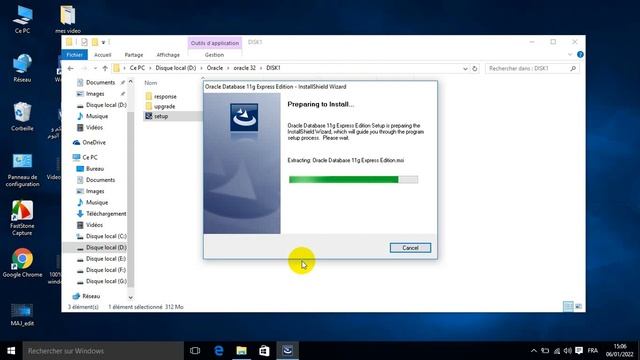Open Panneau de configuration desktop icon

click(x=22, y=170)
